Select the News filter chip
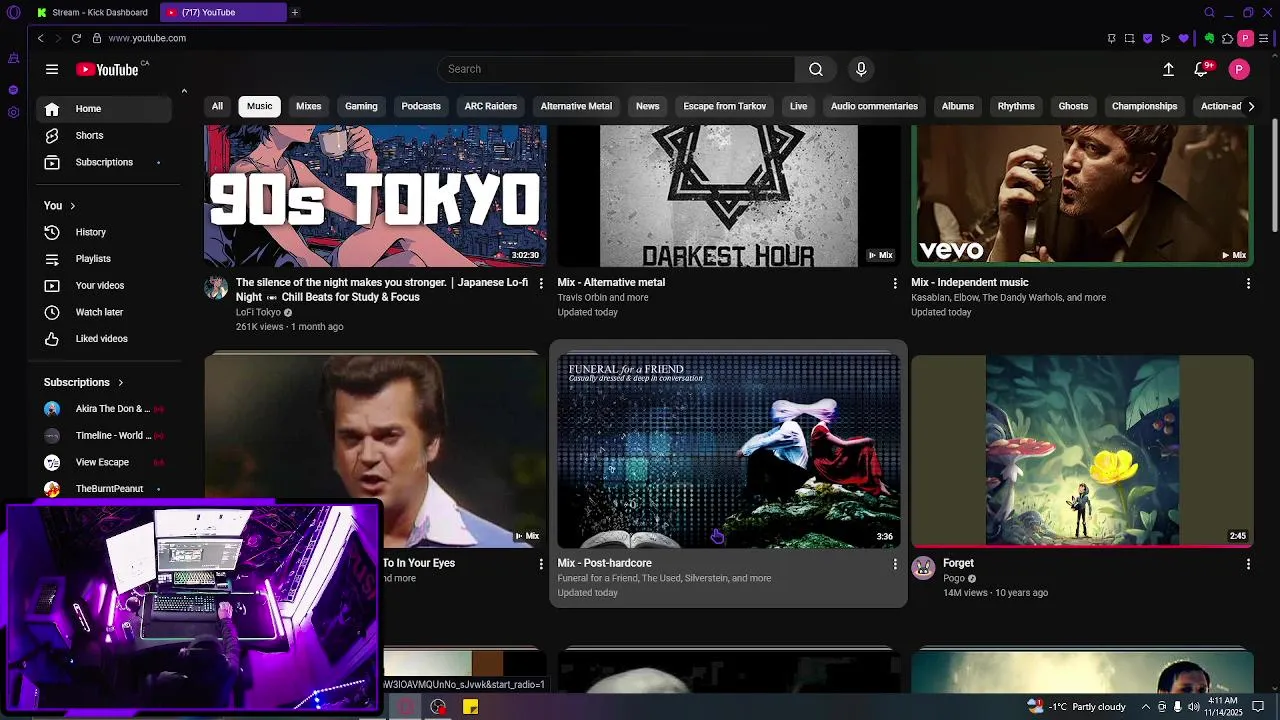 coord(648,106)
